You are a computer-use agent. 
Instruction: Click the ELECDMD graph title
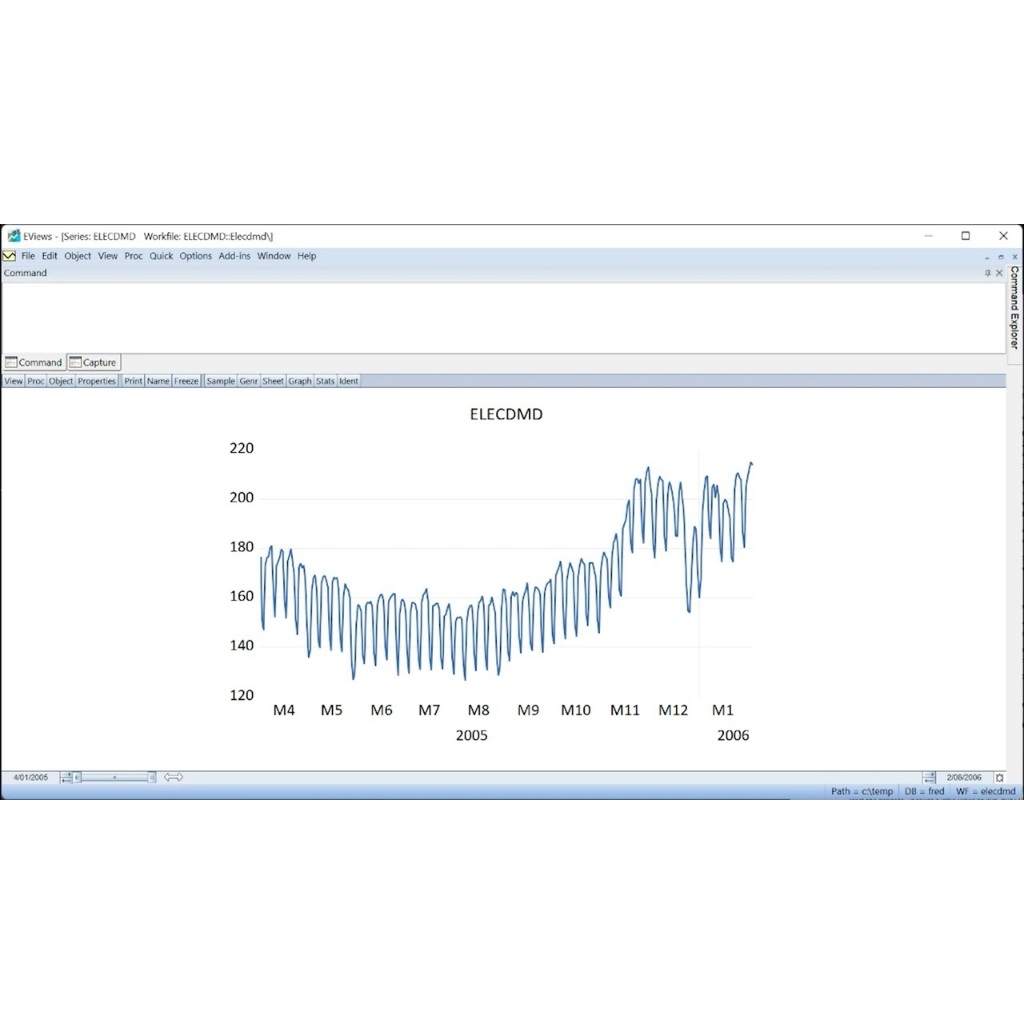(506, 414)
